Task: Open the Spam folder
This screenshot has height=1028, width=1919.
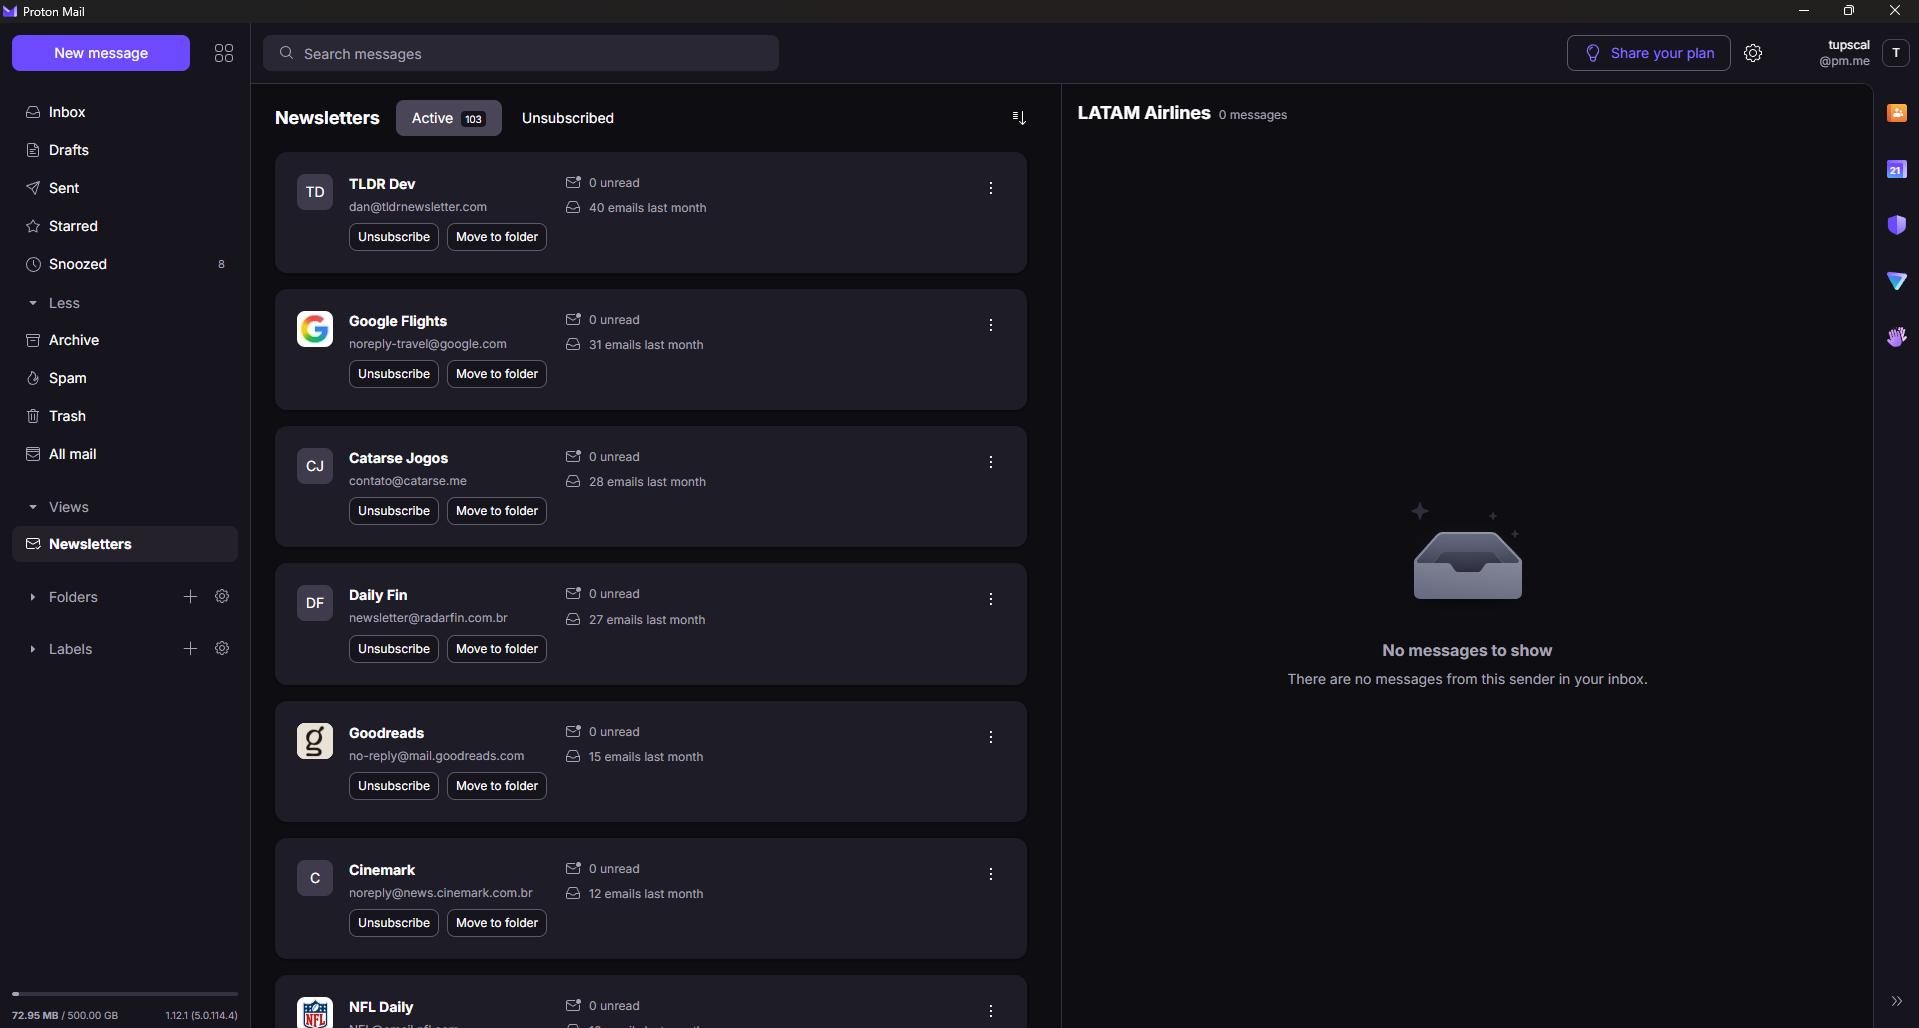Action: coord(125,378)
